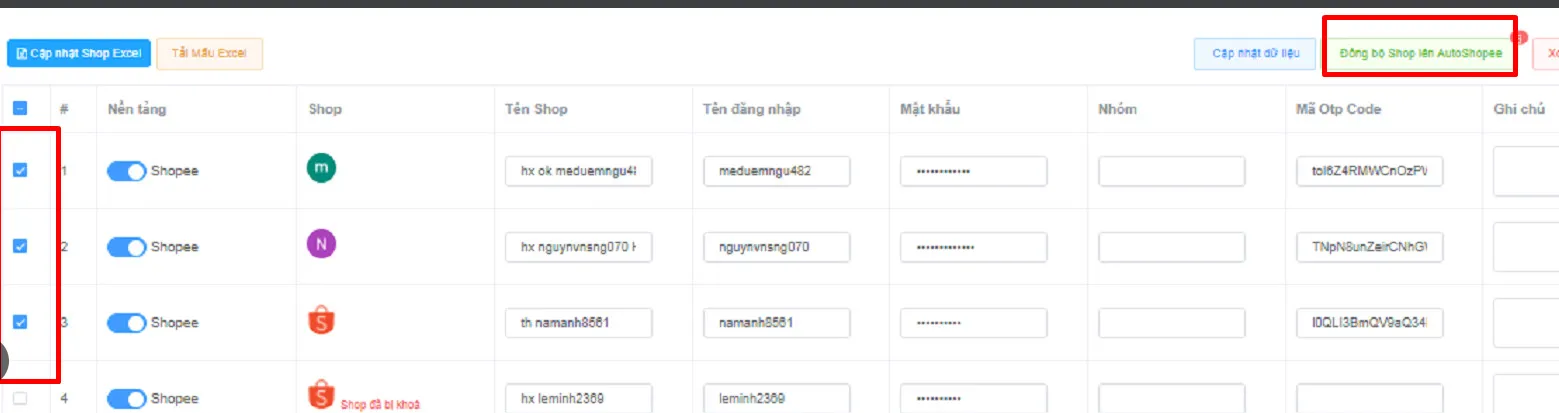Click Ghi chú field in namanh8561 row

pos(1526,323)
